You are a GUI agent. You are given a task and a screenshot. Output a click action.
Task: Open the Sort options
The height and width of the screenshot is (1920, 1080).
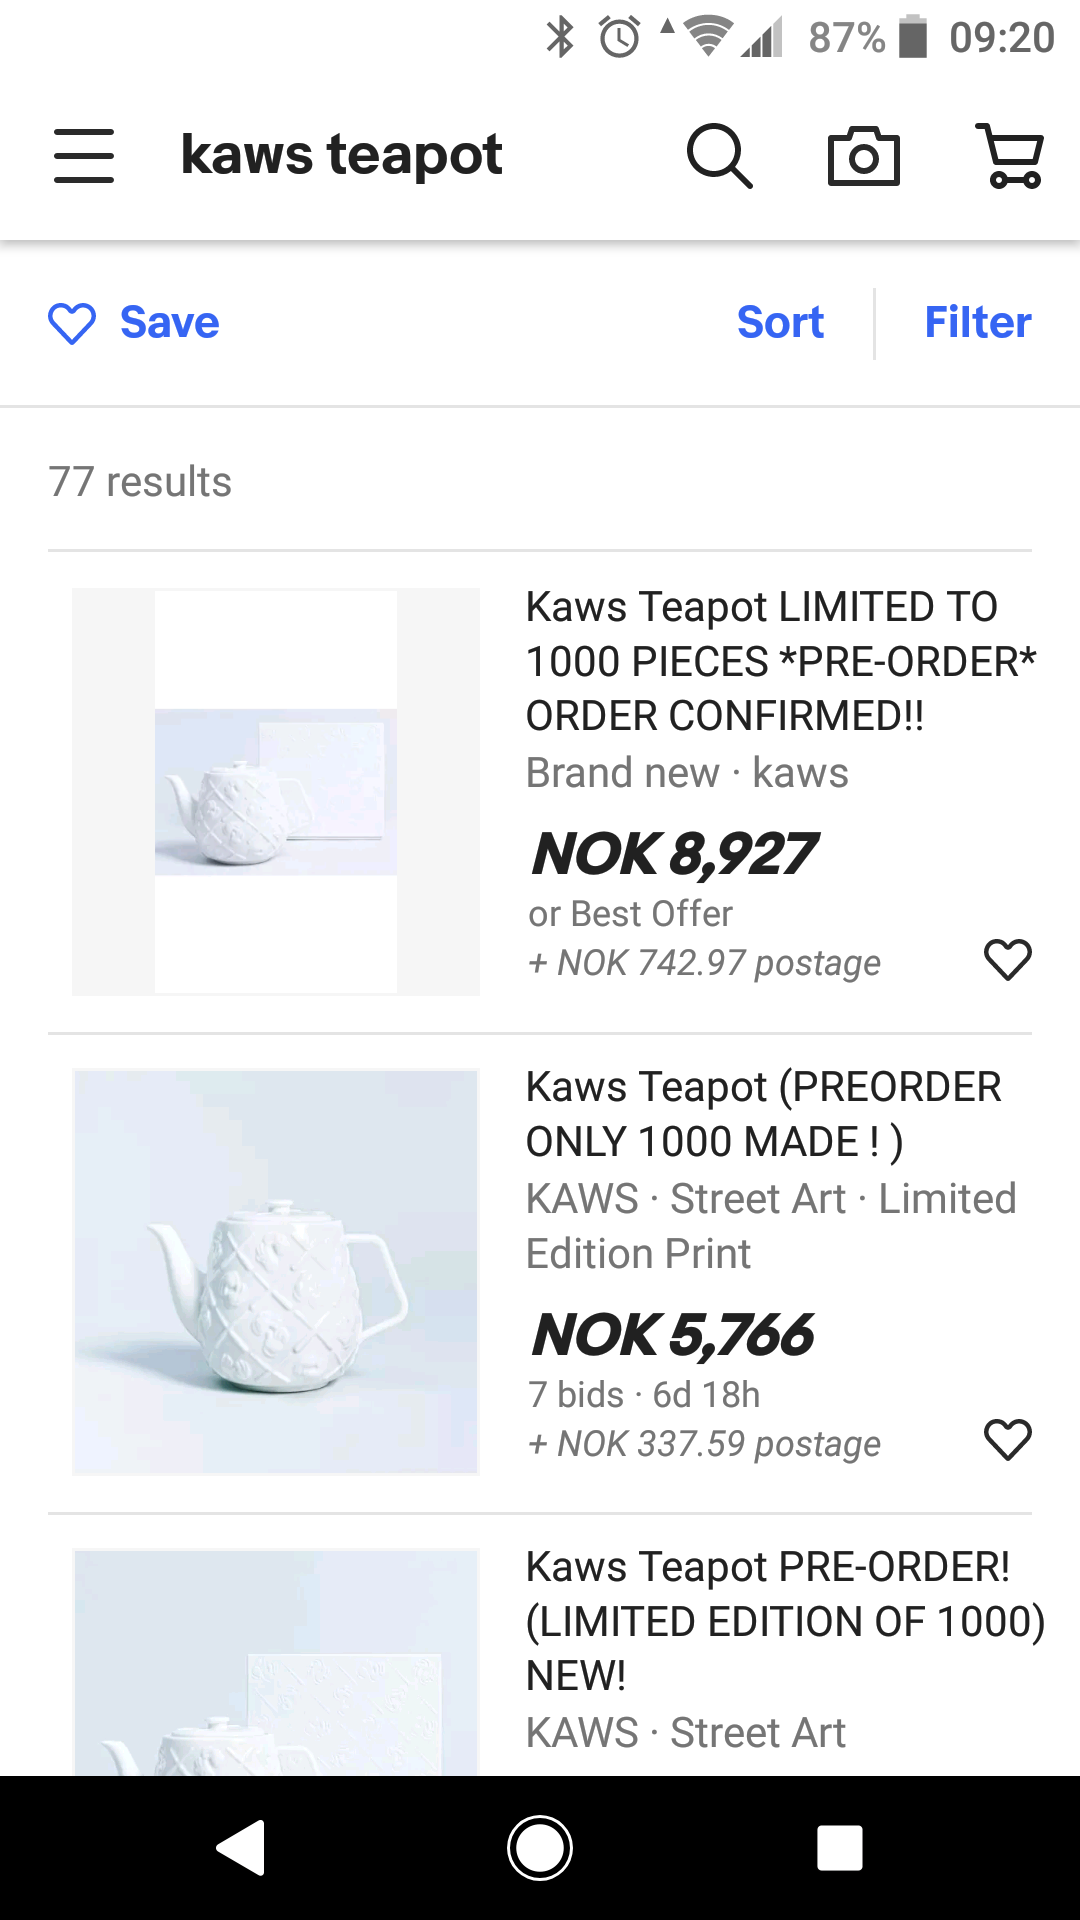[x=780, y=323]
